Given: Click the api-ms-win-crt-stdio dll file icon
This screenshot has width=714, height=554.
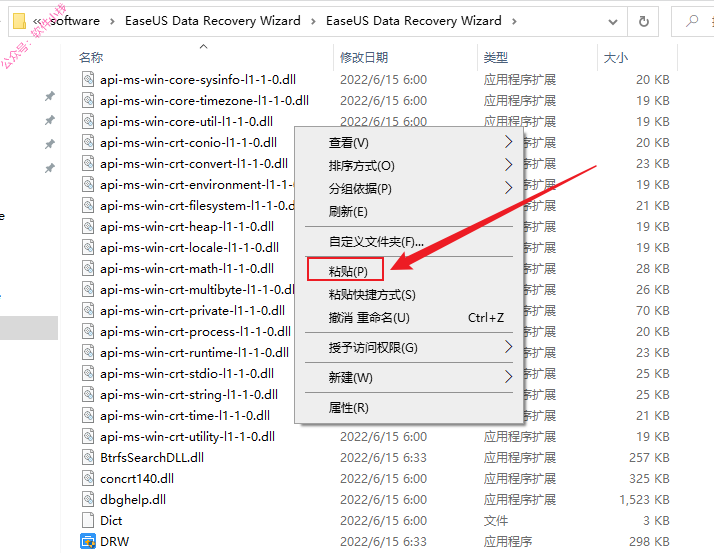Looking at the screenshot, I should (x=88, y=374).
